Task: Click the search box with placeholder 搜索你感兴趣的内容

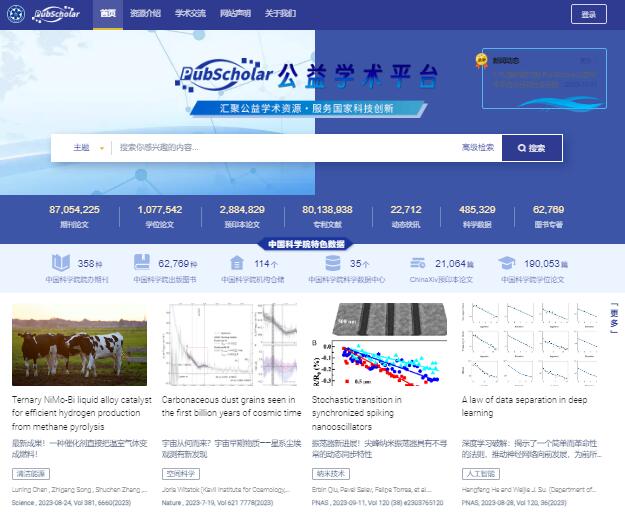Action: pos(285,148)
